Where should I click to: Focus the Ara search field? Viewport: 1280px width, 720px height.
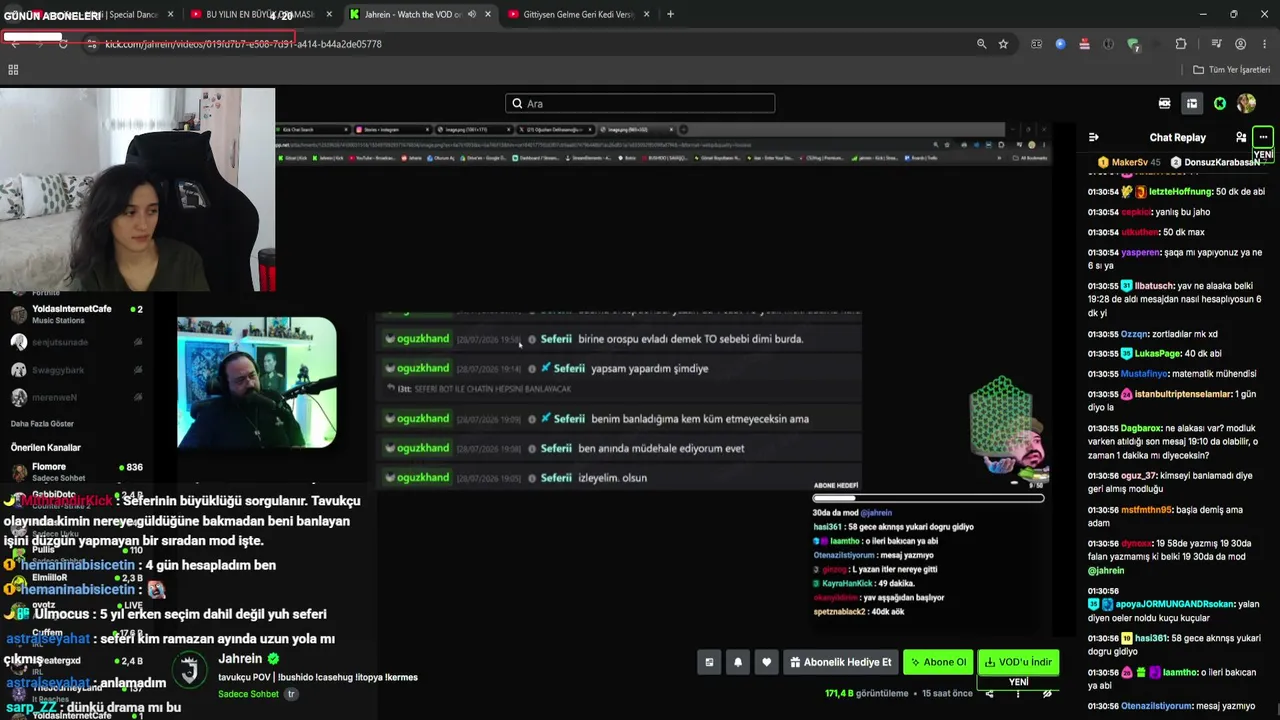pyautogui.click(x=640, y=103)
